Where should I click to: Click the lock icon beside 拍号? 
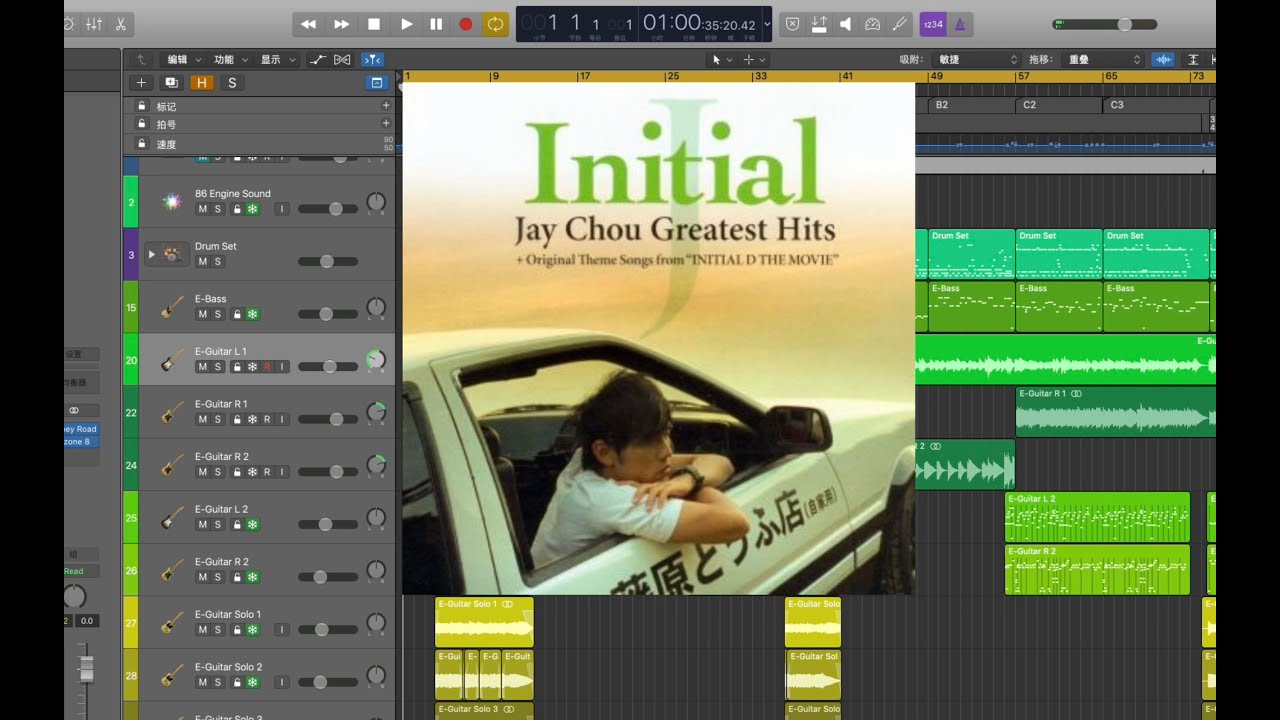(142, 124)
